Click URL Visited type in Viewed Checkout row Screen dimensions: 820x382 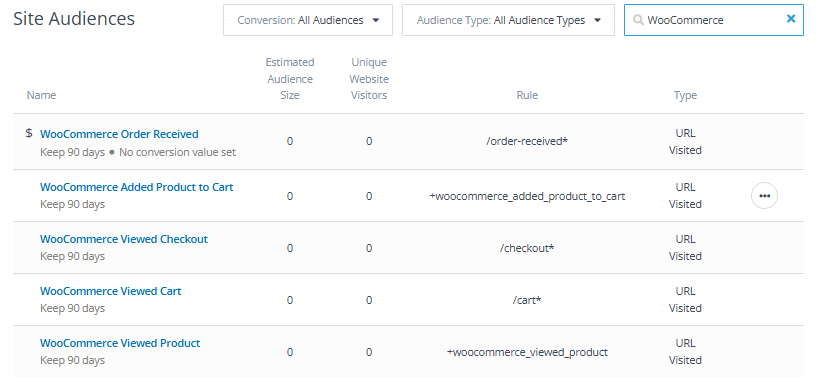coord(685,248)
